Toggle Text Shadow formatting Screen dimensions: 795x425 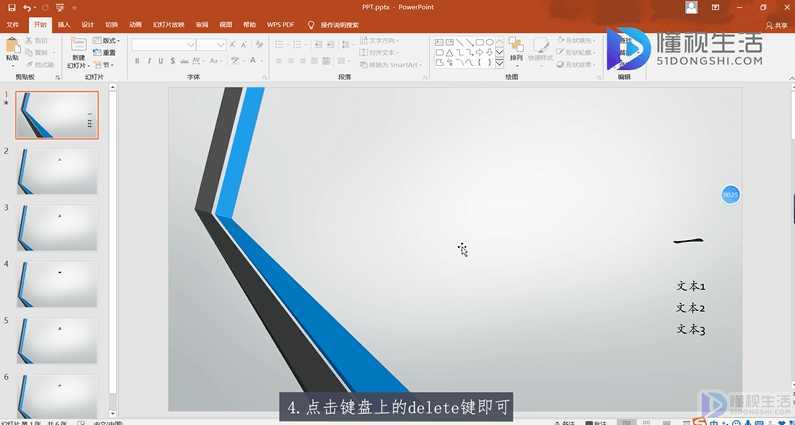coord(172,61)
